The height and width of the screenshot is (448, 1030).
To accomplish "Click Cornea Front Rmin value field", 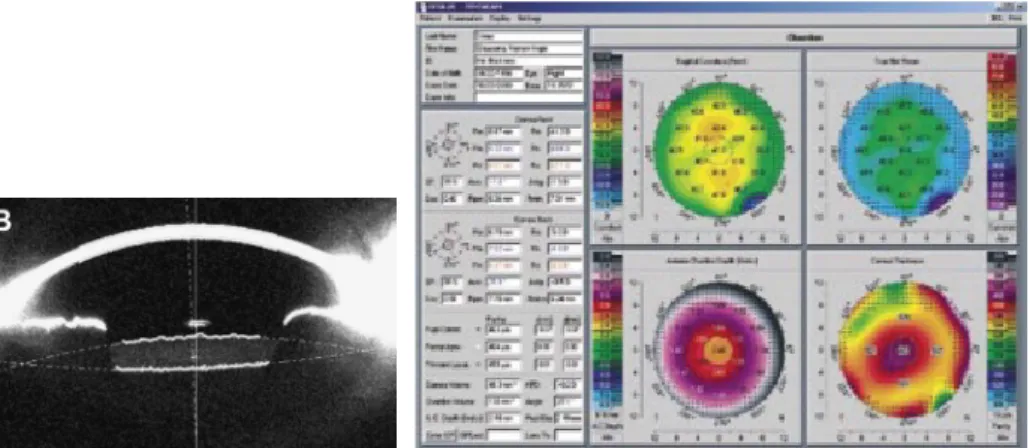I will [x=564, y=200].
